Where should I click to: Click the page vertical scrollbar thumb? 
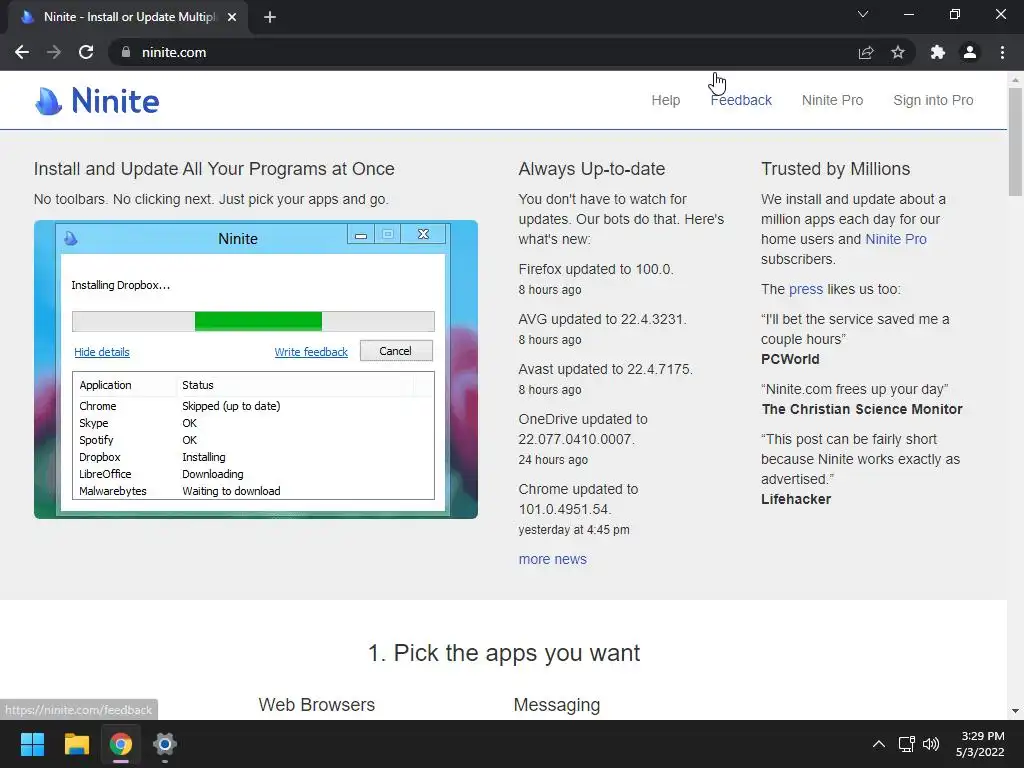[x=1015, y=141]
